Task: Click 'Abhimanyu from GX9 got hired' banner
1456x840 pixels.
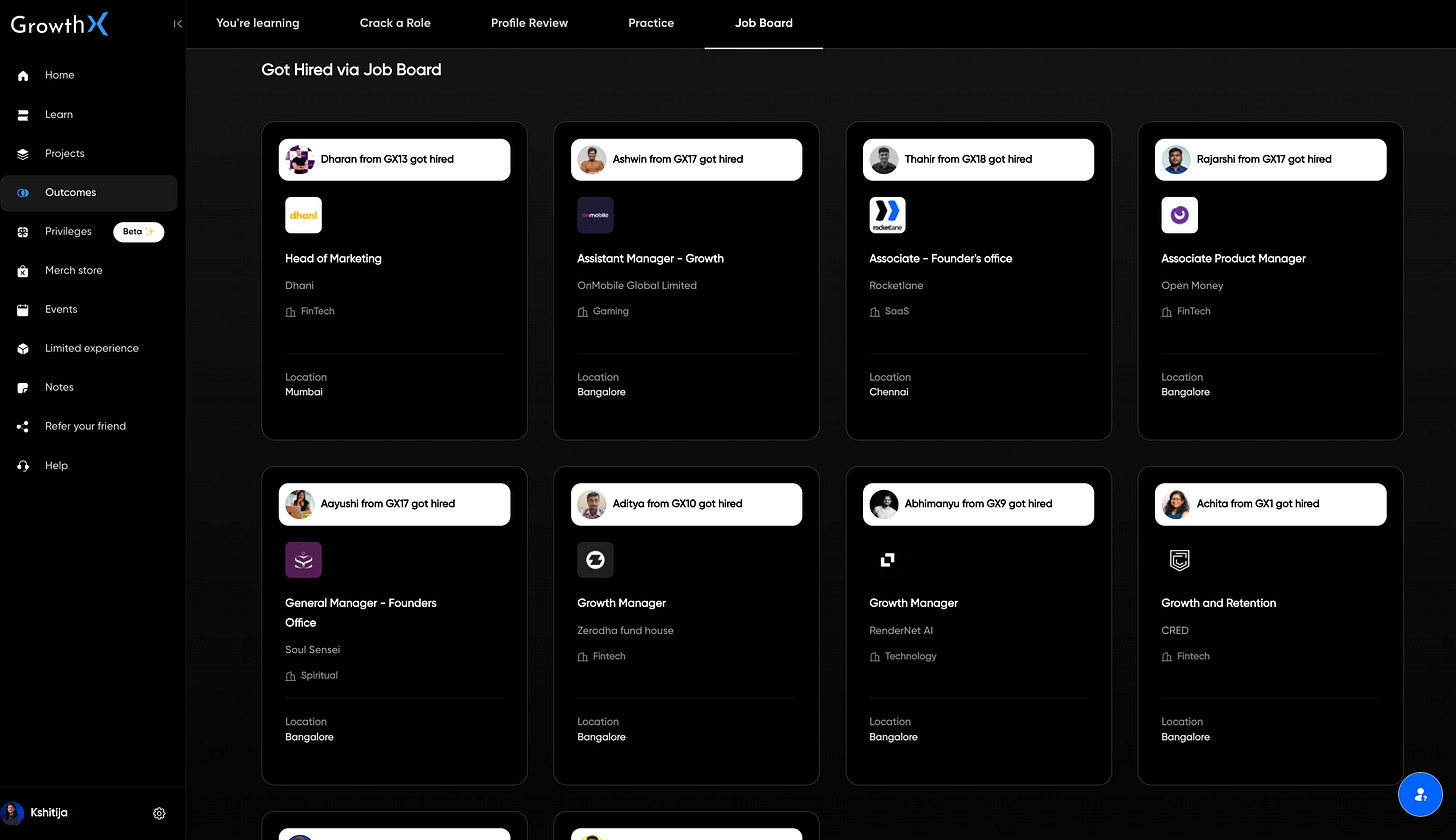Action: point(978,504)
